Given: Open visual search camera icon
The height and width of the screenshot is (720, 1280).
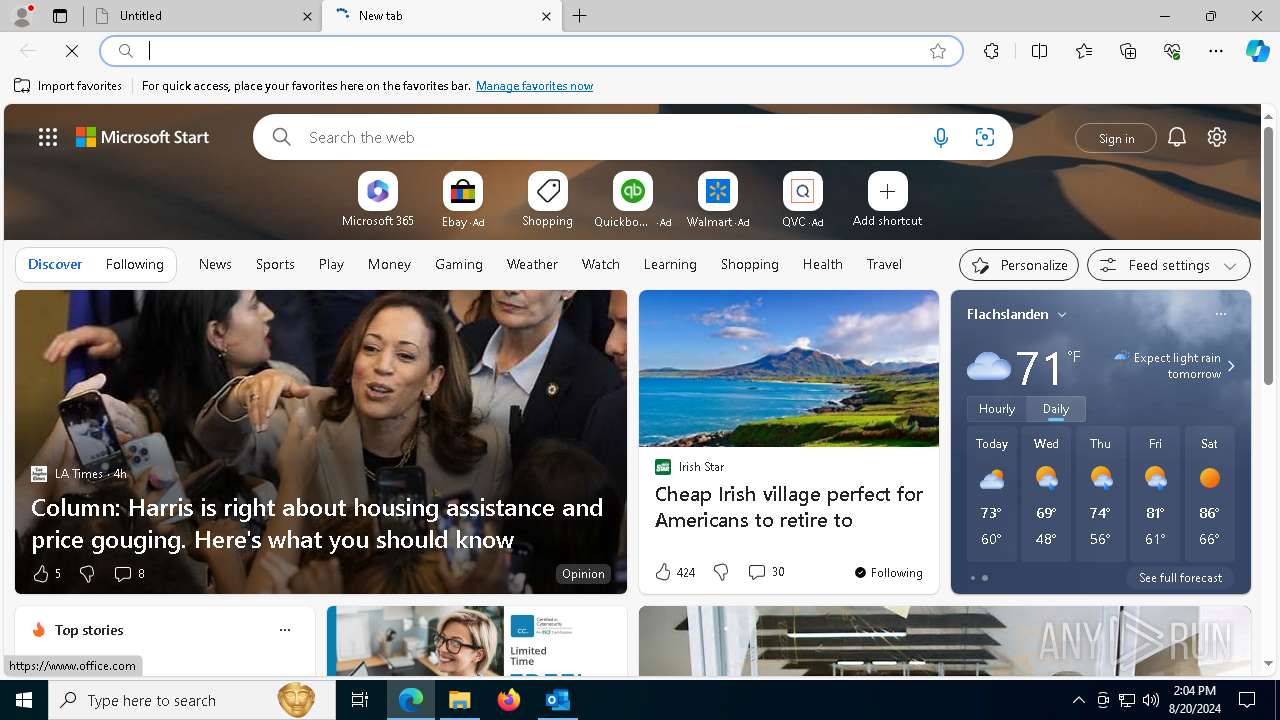Looking at the screenshot, I should click(x=984, y=138).
